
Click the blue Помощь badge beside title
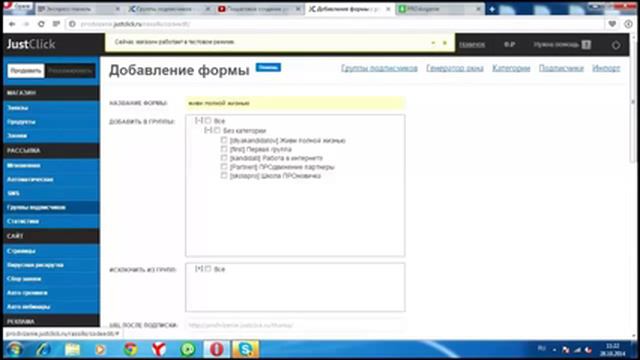[268, 67]
